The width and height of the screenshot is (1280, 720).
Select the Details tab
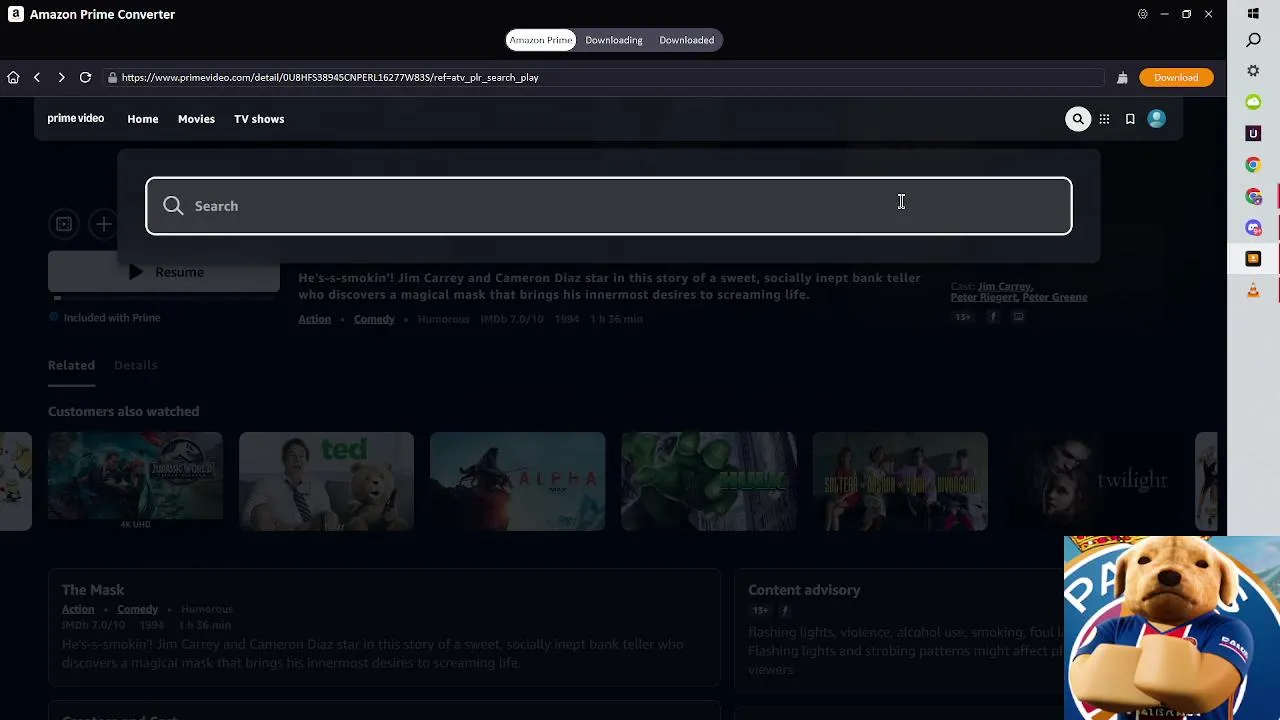pos(135,365)
